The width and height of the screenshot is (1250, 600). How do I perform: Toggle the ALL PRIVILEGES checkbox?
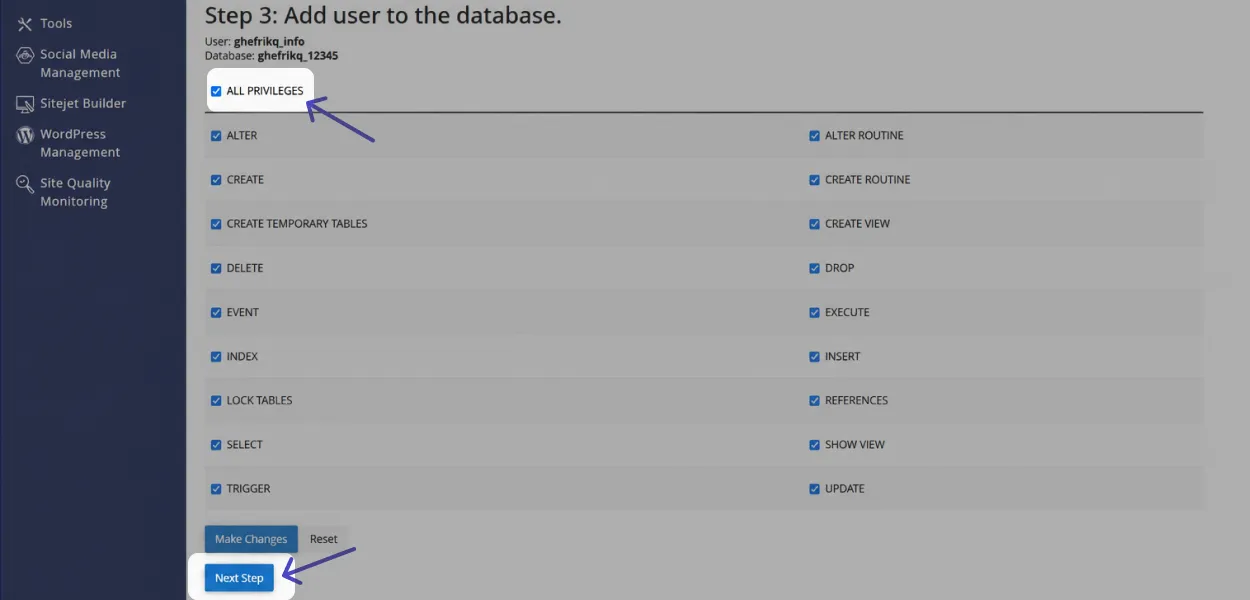click(216, 91)
